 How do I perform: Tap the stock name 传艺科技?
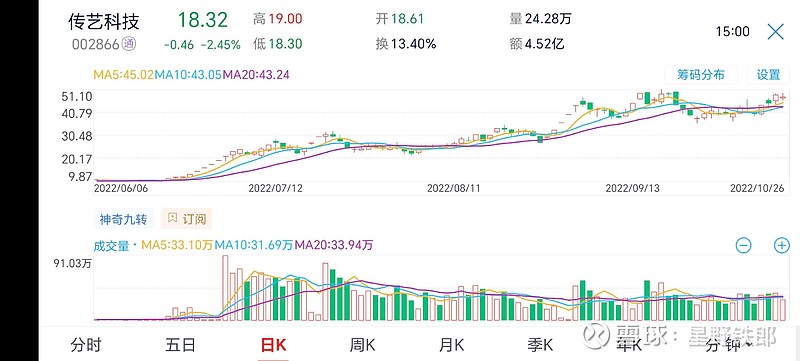point(104,21)
